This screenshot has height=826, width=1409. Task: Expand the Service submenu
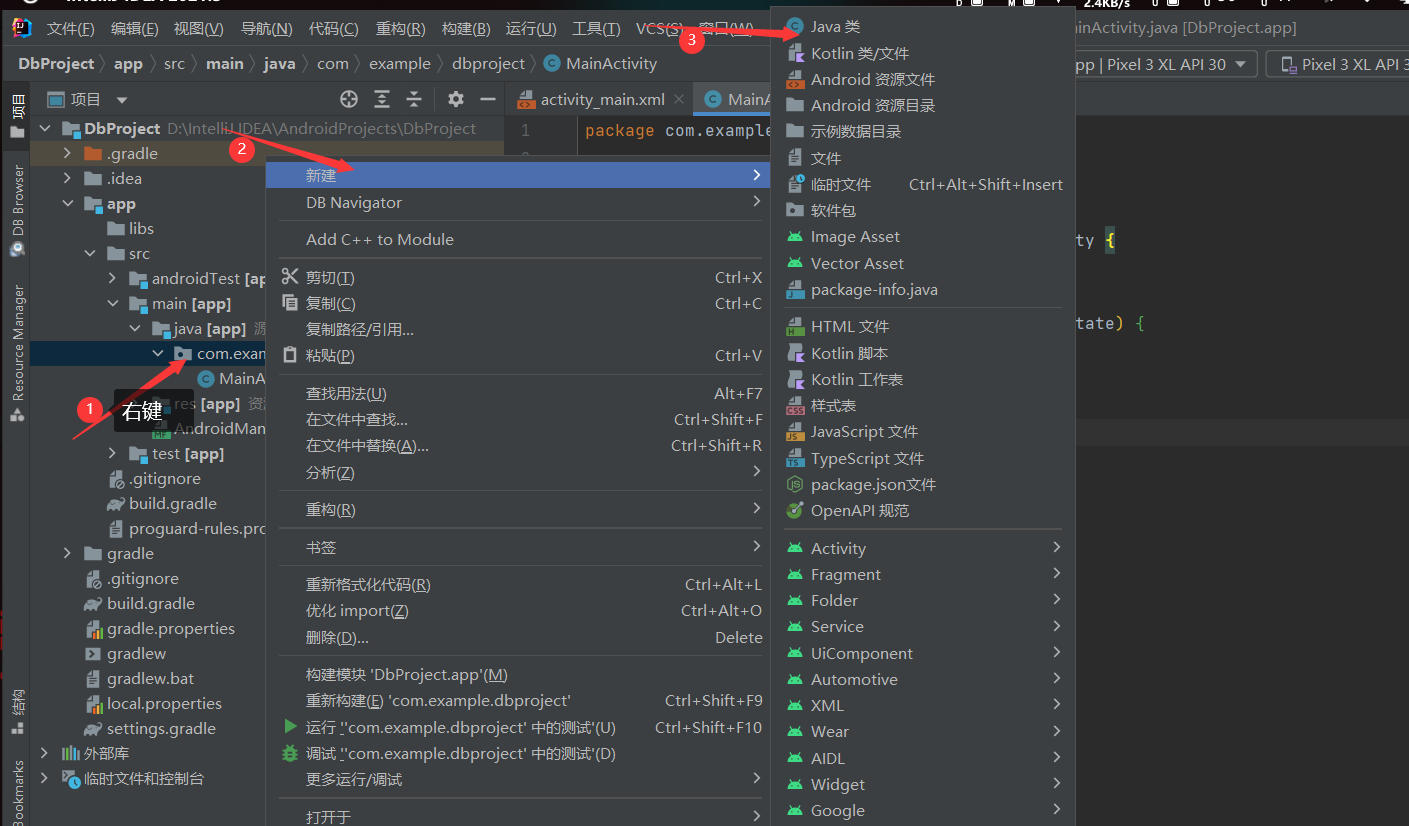[x=921, y=626]
